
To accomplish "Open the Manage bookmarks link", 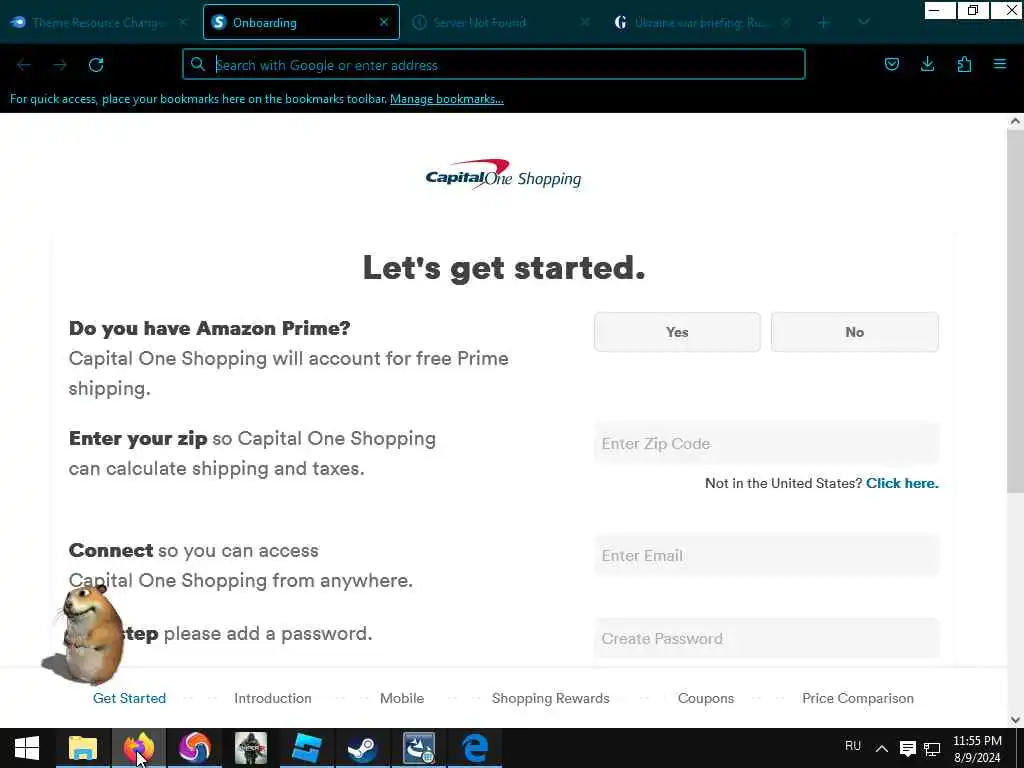I will (x=447, y=99).
